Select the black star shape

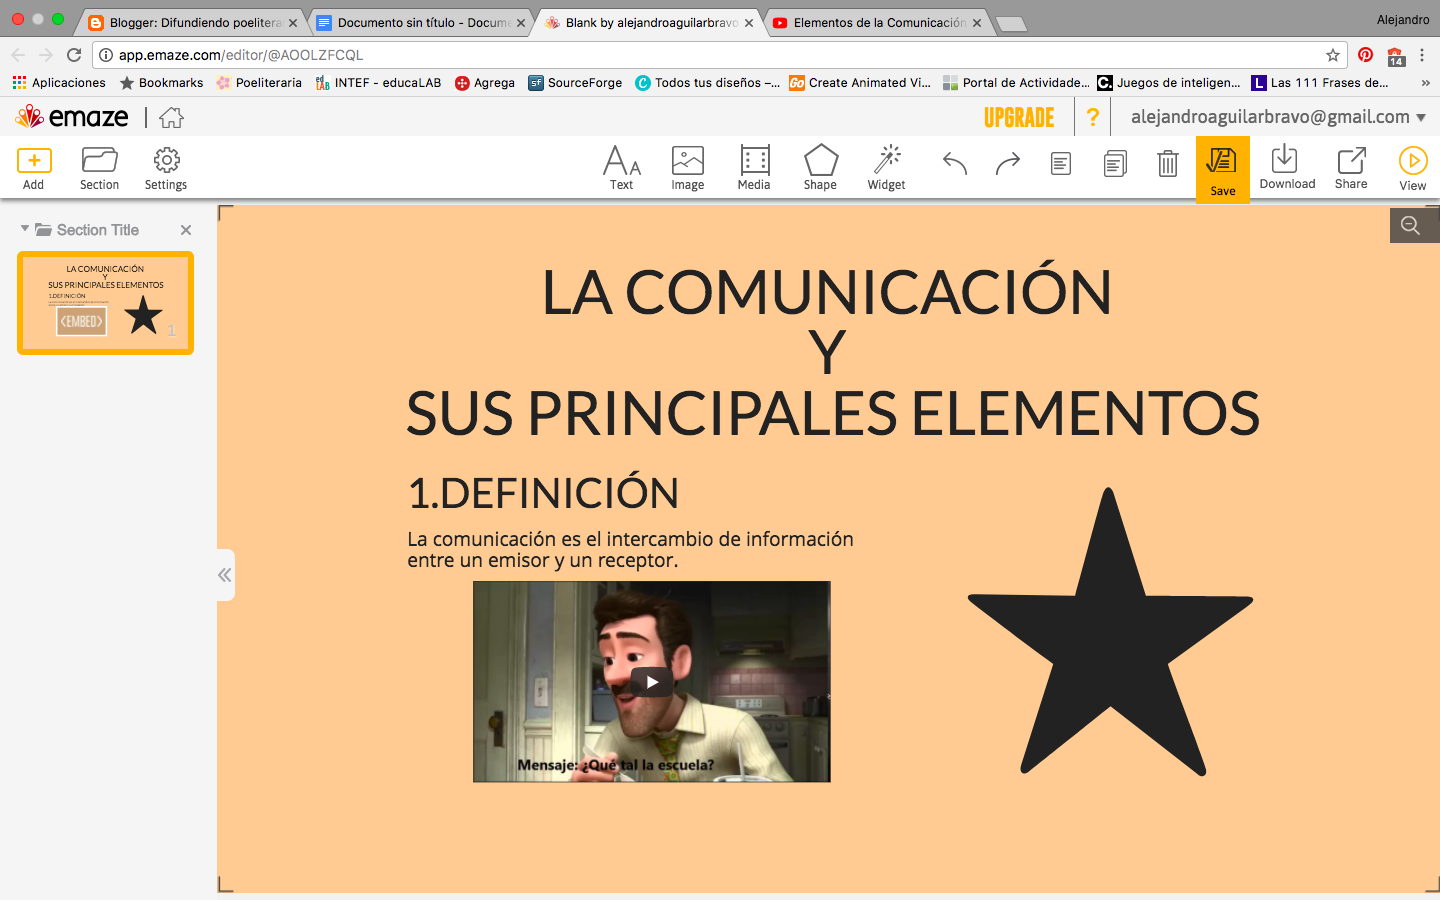[x=1110, y=632]
